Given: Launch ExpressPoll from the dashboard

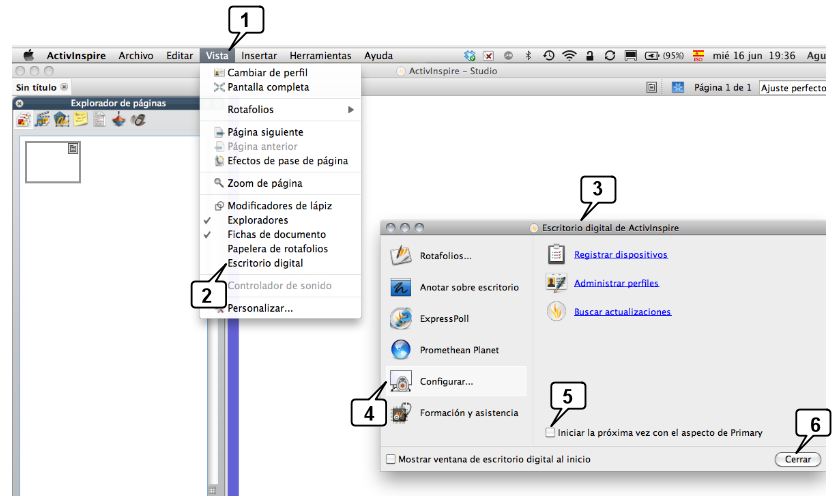Looking at the screenshot, I should click(x=401, y=319).
